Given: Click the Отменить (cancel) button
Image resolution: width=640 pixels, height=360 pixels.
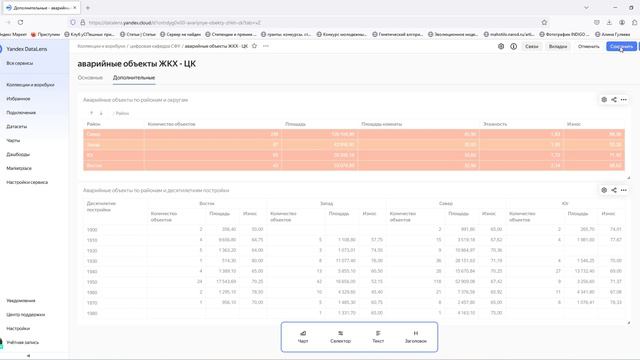Looking at the screenshot, I should tap(588, 47).
